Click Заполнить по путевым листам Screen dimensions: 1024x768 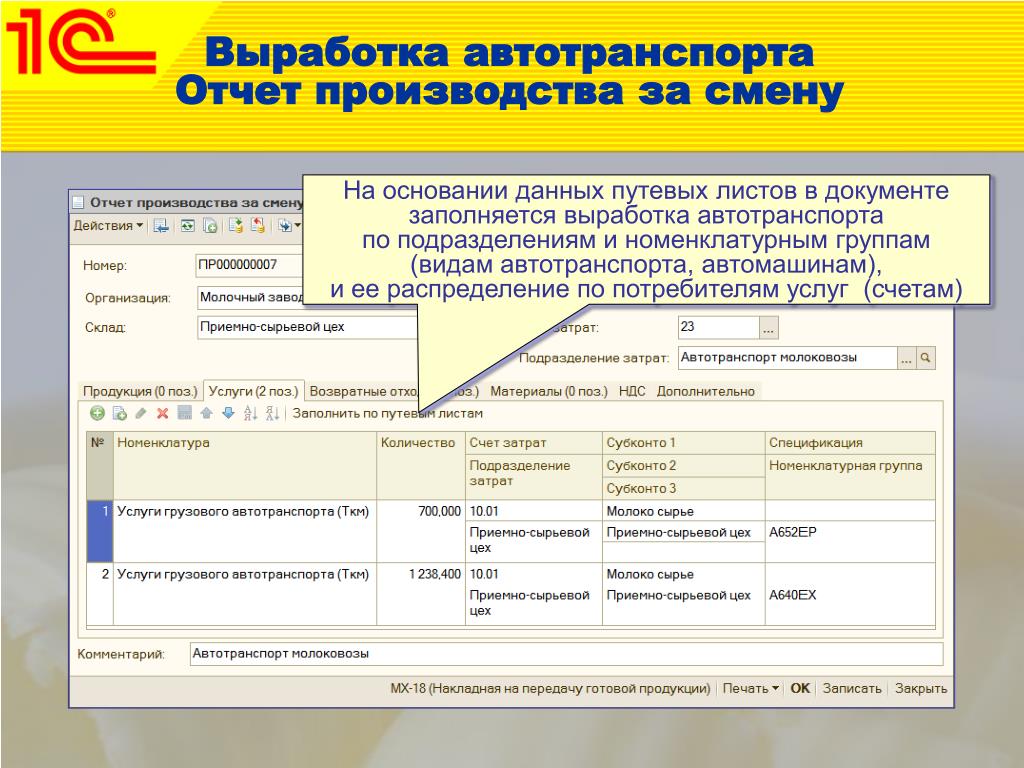point(388,413)
